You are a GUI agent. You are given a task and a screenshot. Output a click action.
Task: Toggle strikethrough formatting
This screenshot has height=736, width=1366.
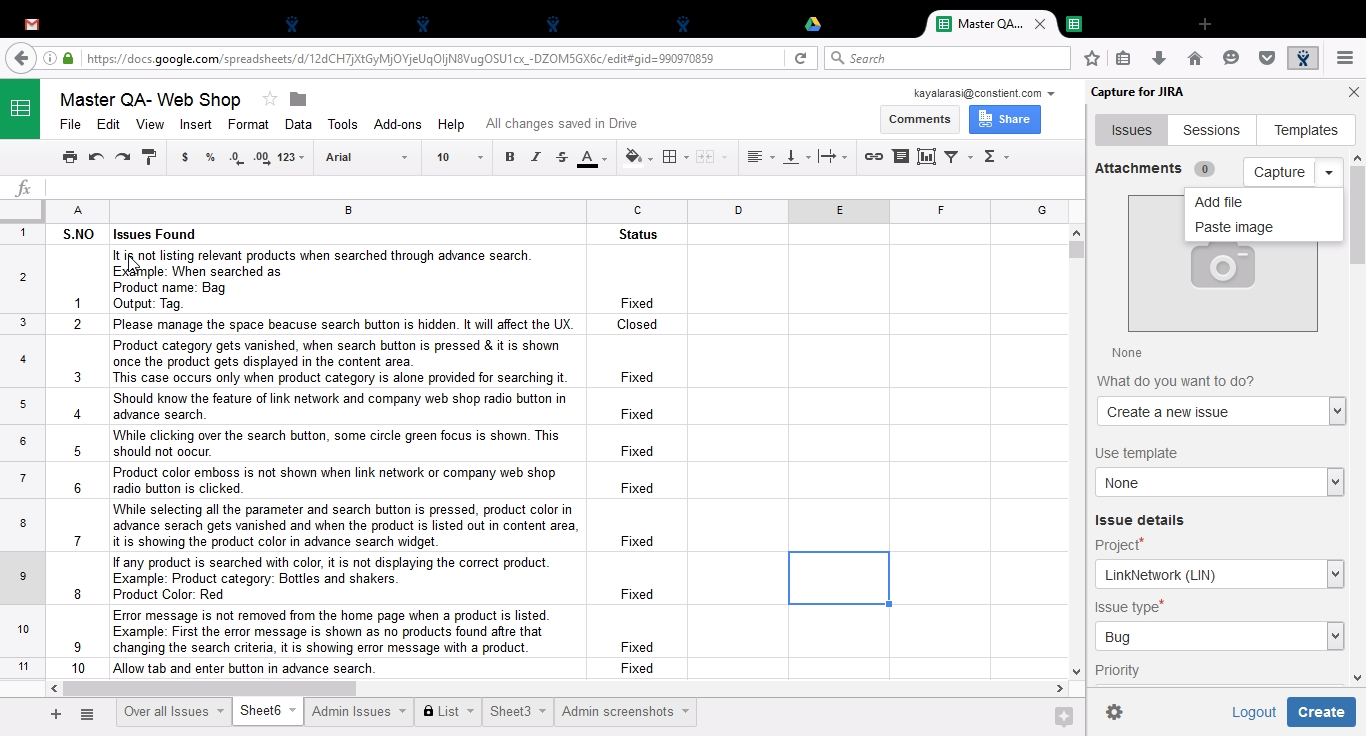pos(562,157)
